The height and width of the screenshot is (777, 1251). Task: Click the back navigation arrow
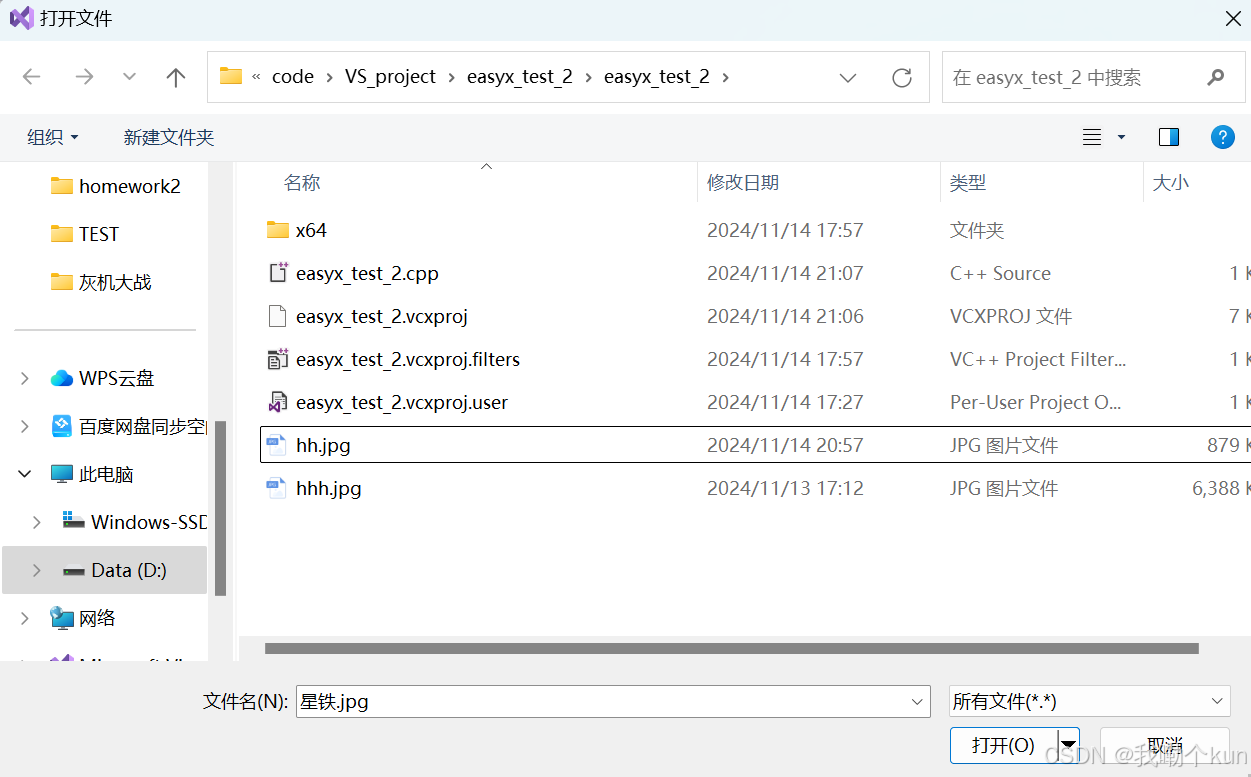click(30, 77)
